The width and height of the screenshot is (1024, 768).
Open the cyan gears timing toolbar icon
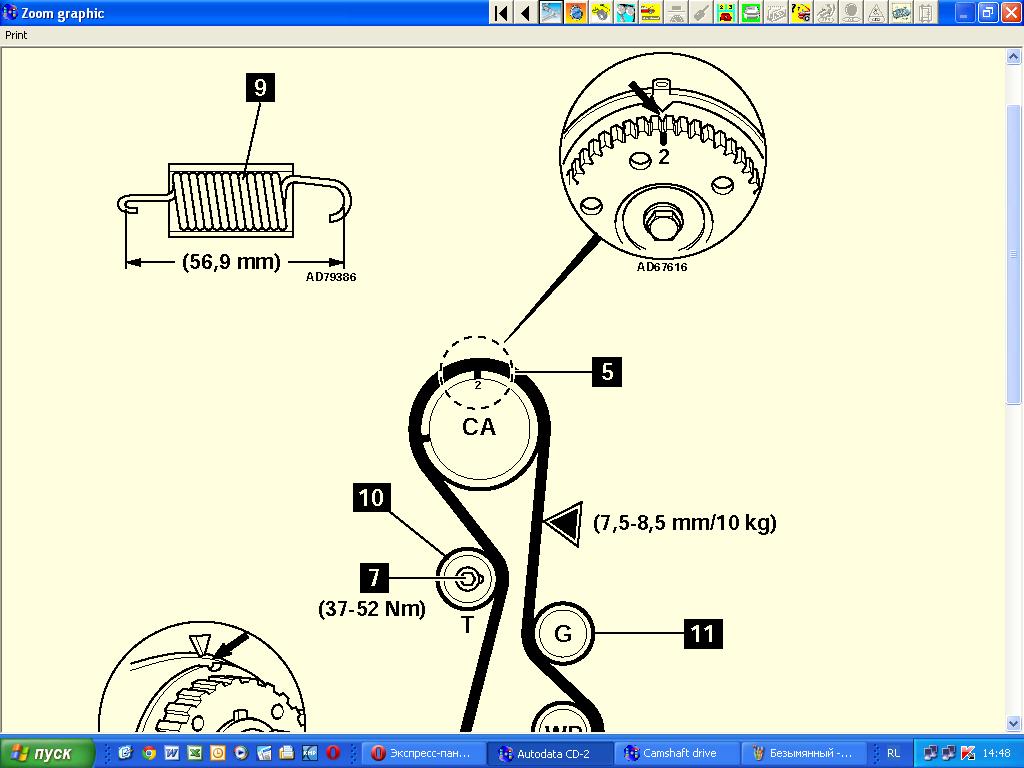point(626,12)
